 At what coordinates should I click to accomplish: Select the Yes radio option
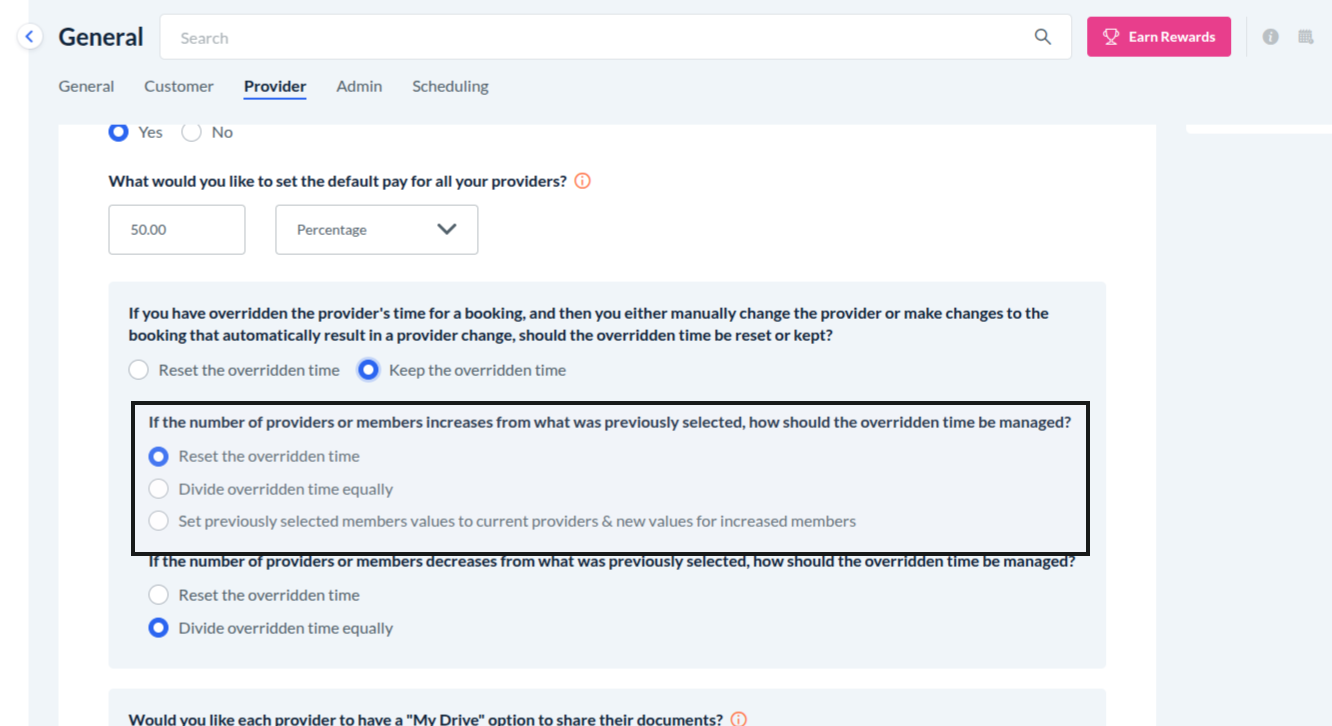pos(118,132)
